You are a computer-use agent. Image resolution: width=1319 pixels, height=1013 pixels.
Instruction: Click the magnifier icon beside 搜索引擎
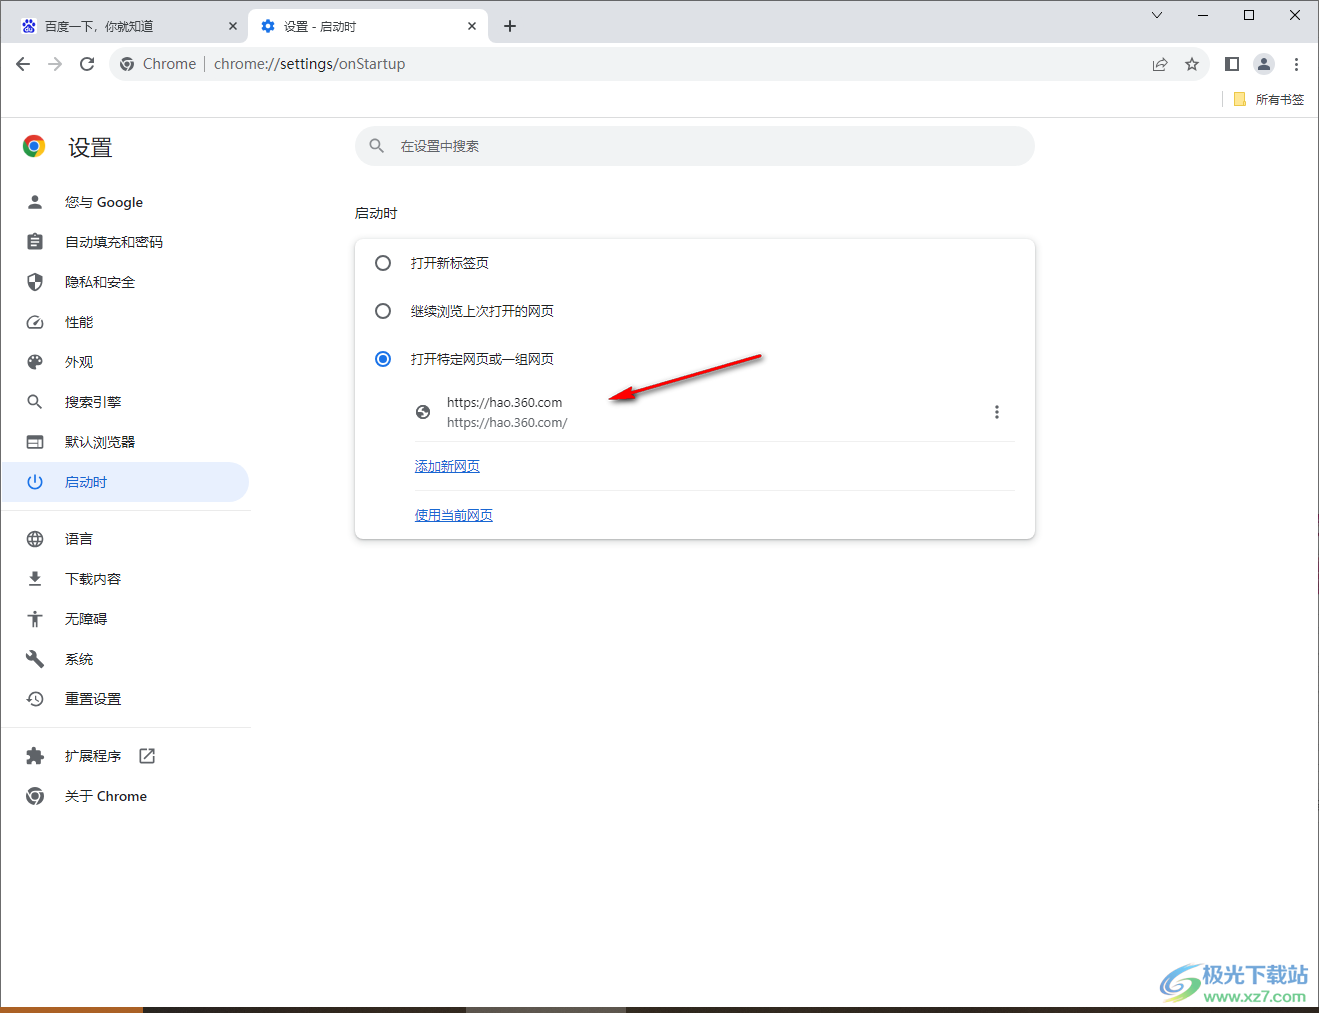click(x=35, y=402)
